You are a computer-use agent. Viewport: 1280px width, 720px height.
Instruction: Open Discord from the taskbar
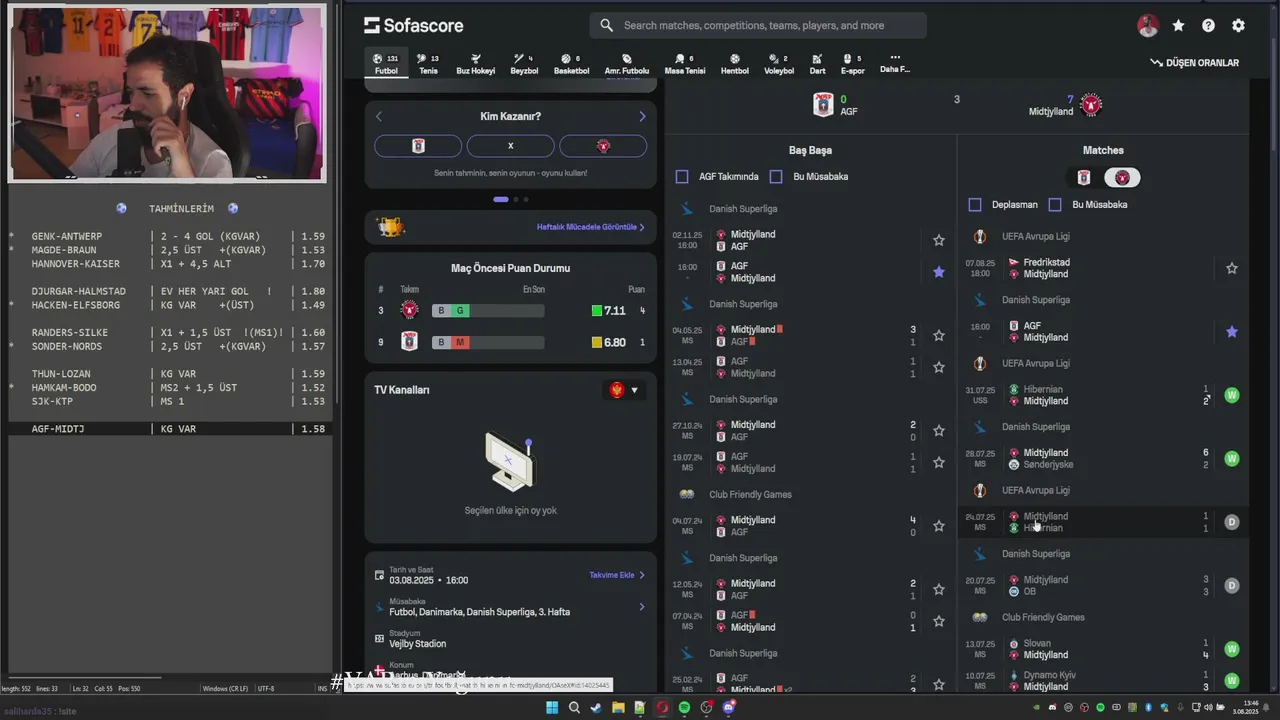pos(728,707)
